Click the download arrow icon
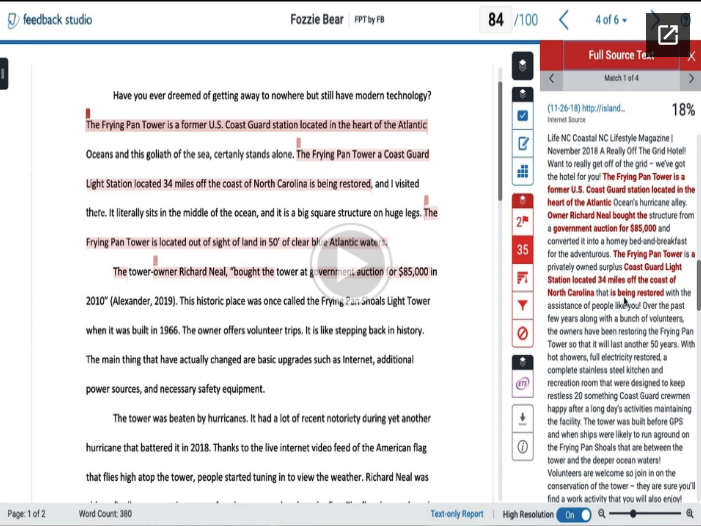The image size is (701, 526). click(522, 418)
